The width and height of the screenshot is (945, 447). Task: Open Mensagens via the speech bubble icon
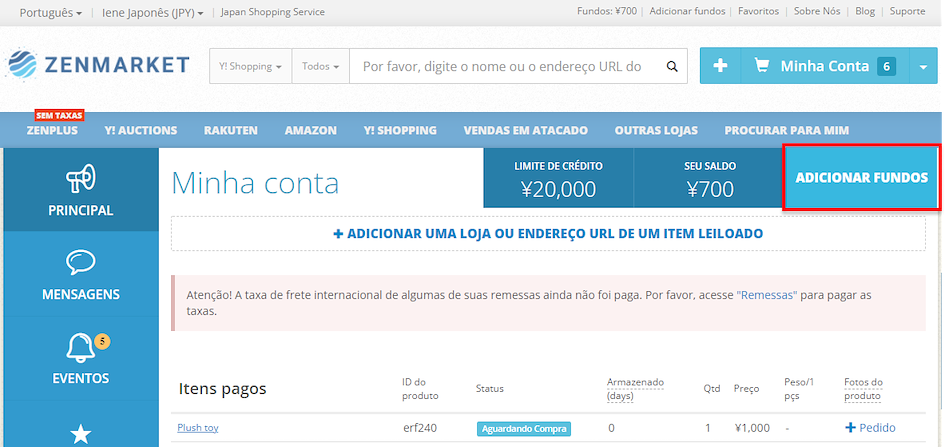pyautogui.click(x=81, y=262)
